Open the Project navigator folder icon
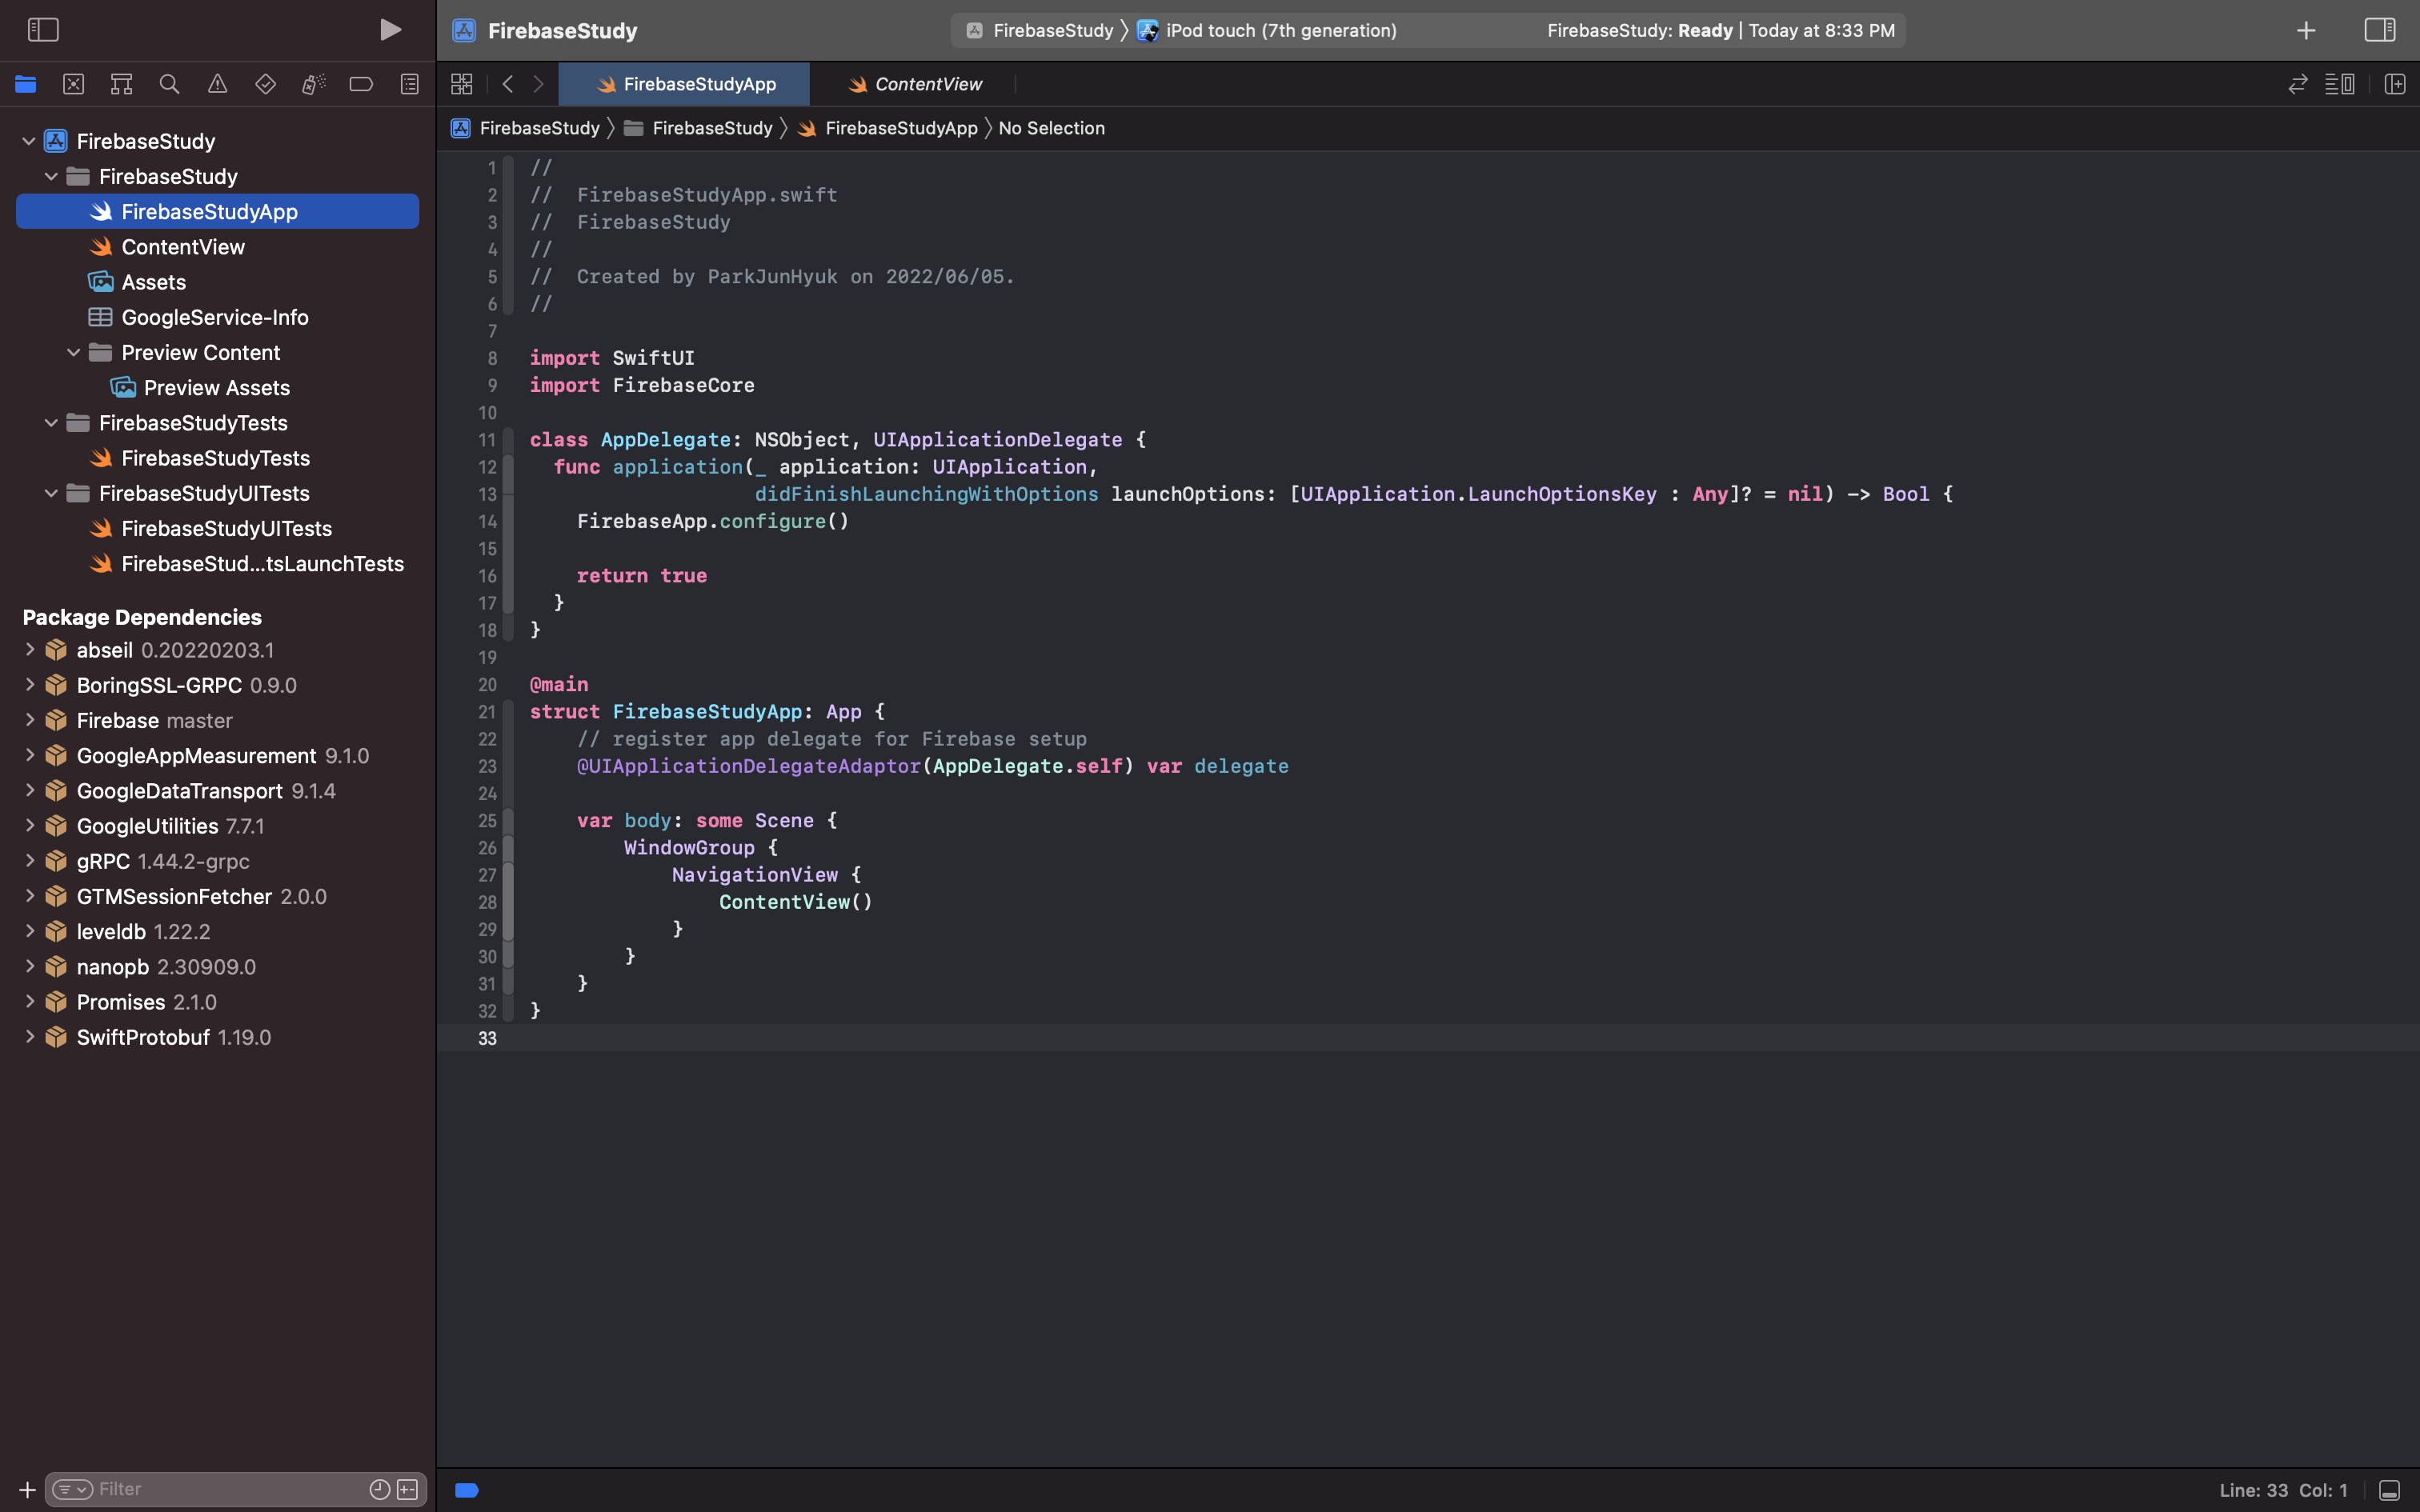The image size is (2420, 1512). (x=26, y=84)
